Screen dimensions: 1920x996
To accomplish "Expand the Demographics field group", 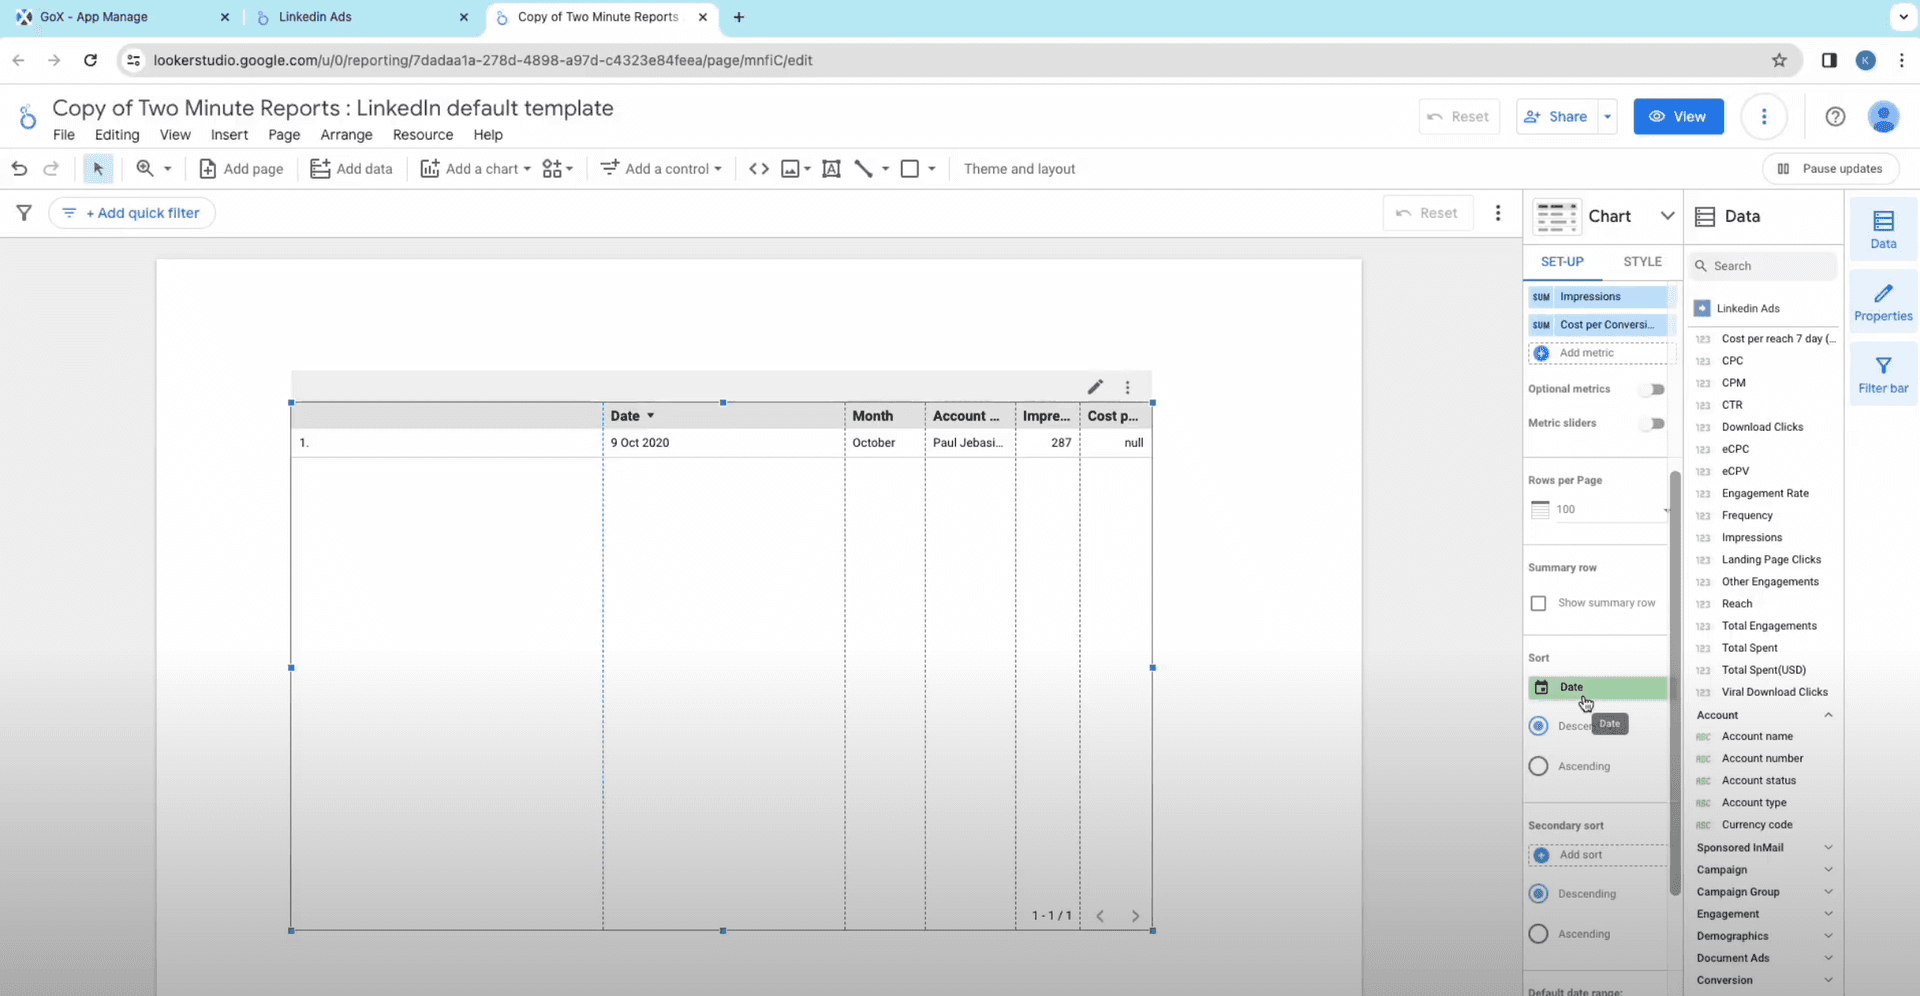I will click(x=1828, y=936).
